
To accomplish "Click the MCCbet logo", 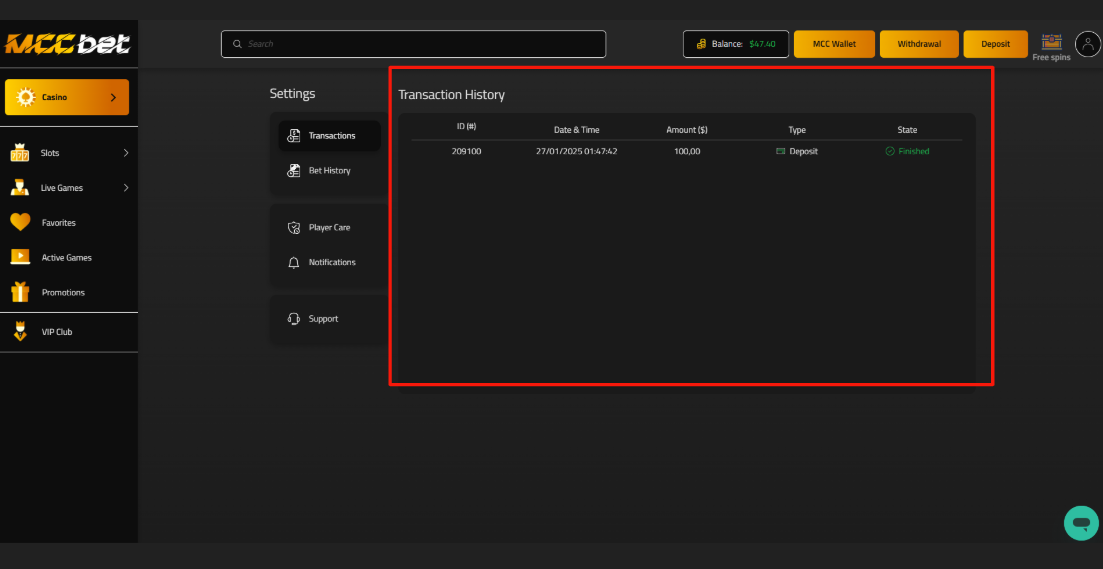I will coord(66,45).
